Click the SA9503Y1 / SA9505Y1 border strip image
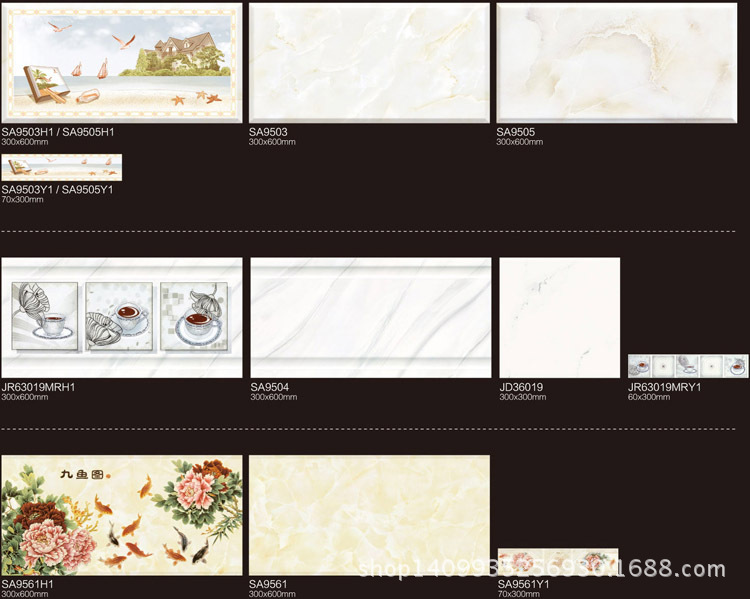Image resolution: width=750 pixels, height=599 pixels. coord(62,167)
